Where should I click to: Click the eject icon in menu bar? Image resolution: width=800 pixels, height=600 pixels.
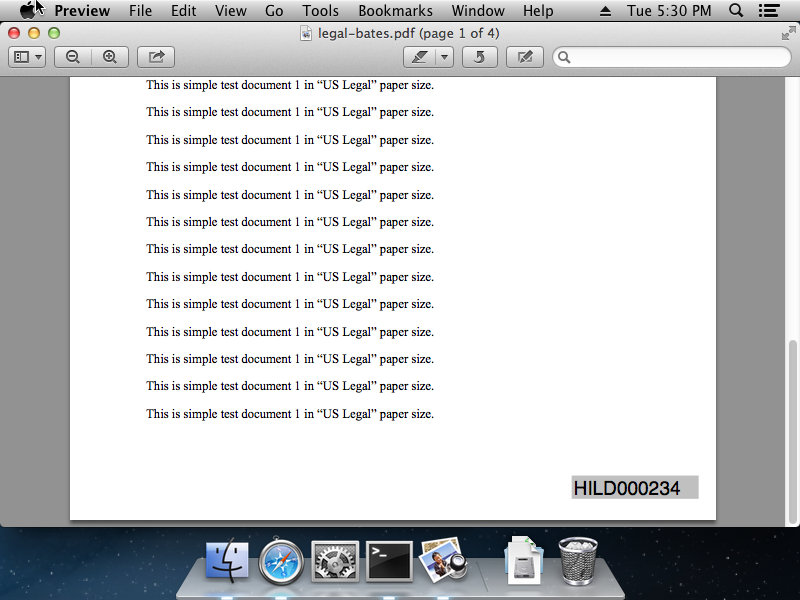pos(605,11)
